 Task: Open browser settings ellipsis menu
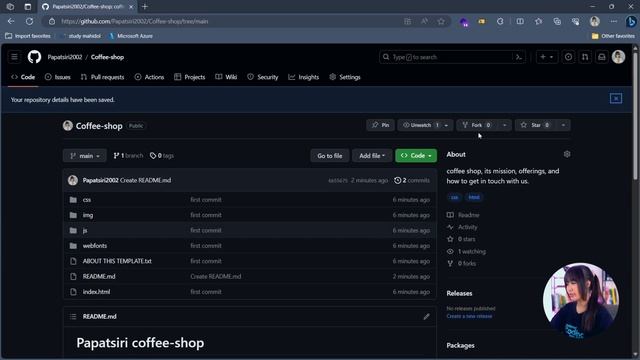[613, 21]
